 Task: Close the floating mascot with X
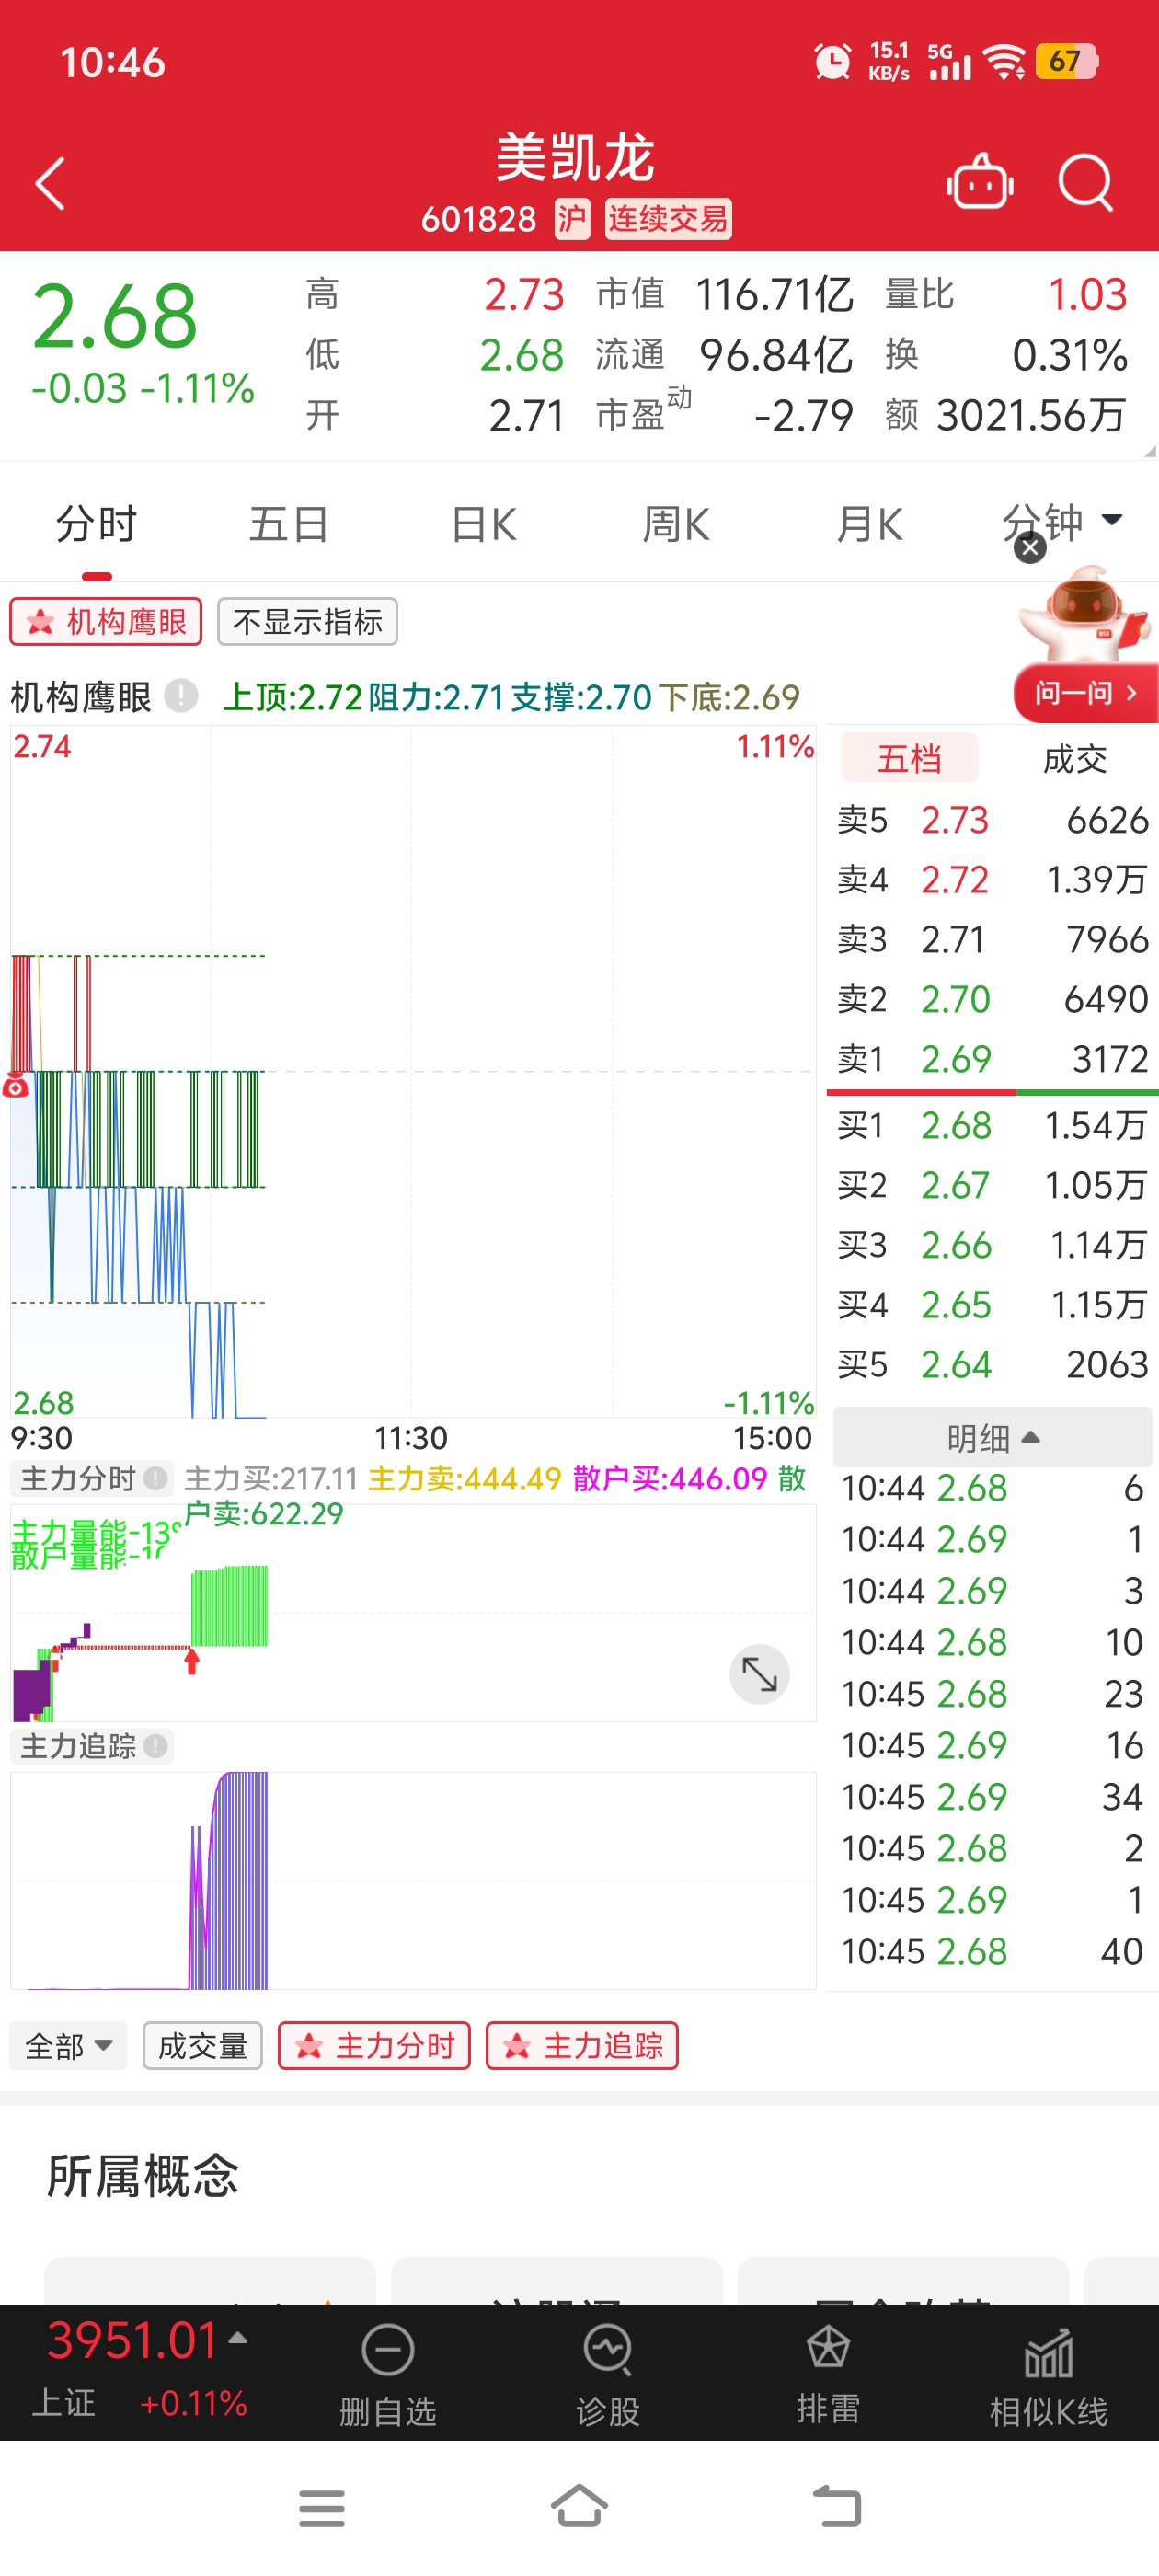[1030, 548]
